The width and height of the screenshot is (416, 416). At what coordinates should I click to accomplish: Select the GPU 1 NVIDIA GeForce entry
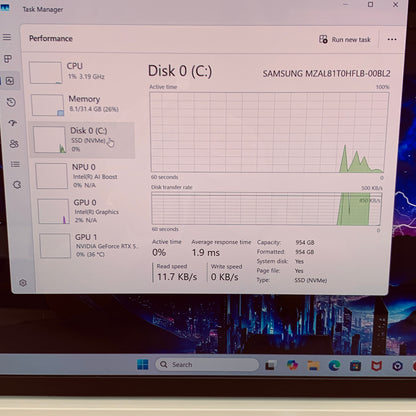point(89,246)
